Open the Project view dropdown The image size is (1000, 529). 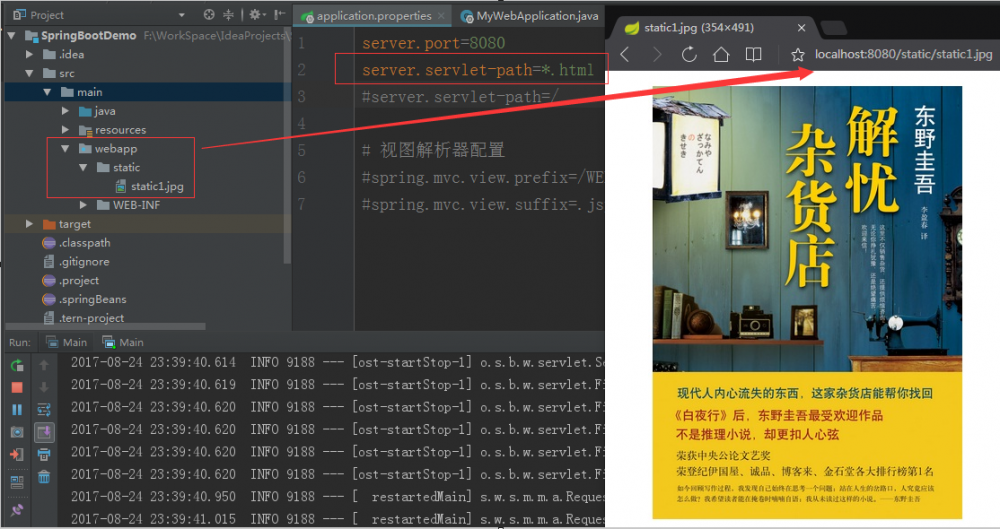click(182, 15)
